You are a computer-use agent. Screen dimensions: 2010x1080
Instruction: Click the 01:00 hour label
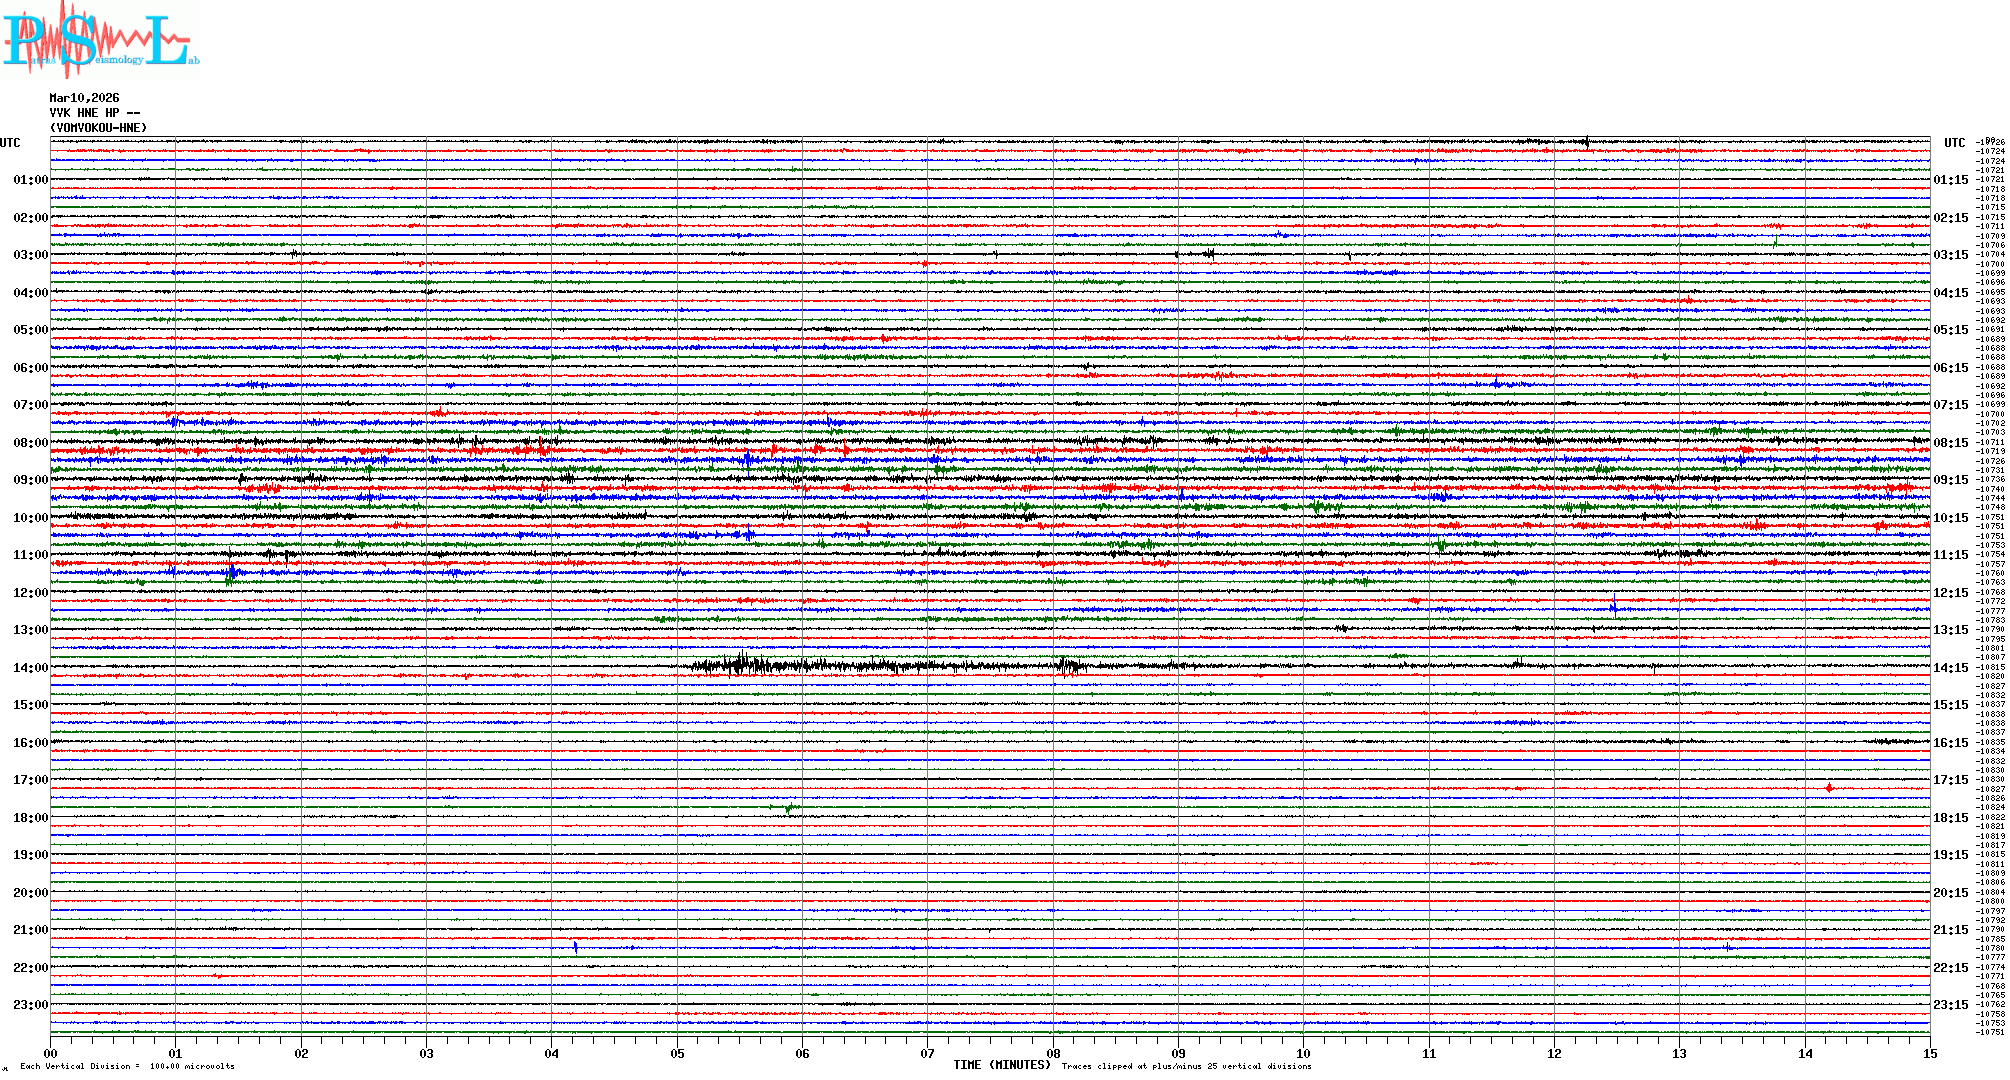[x=30, y=180]
